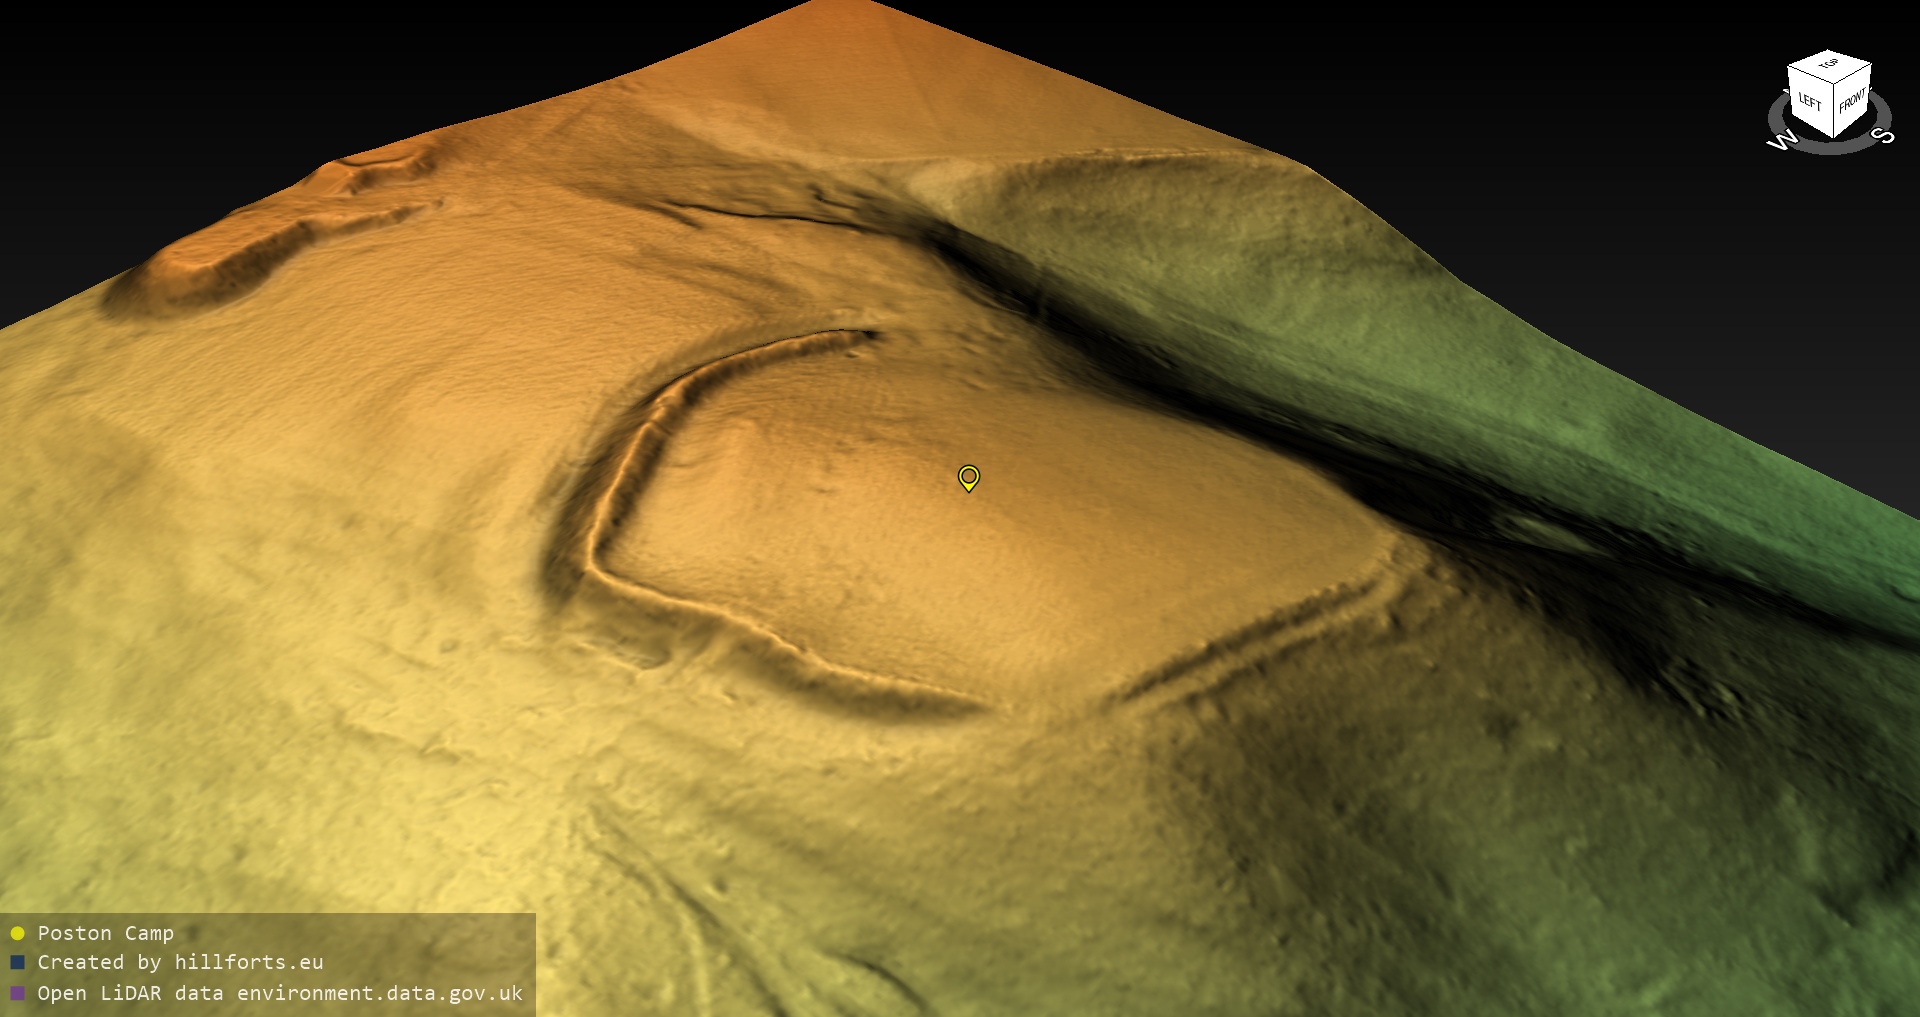
Task: Select the yellow location pin on the hillfort
Action: click(x=968, y=477)
